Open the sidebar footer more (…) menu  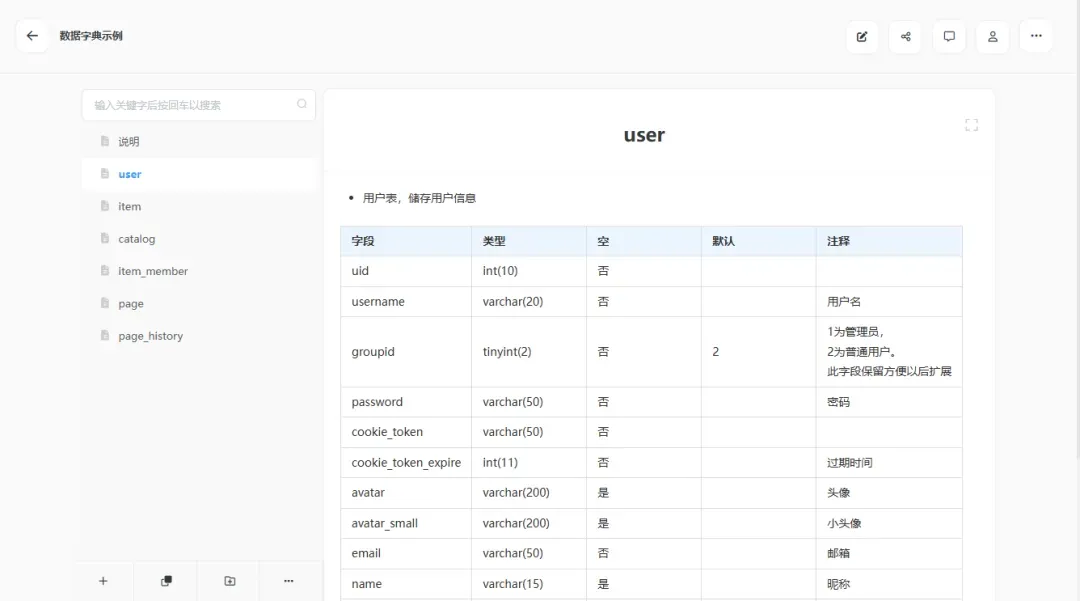[289, 581]
